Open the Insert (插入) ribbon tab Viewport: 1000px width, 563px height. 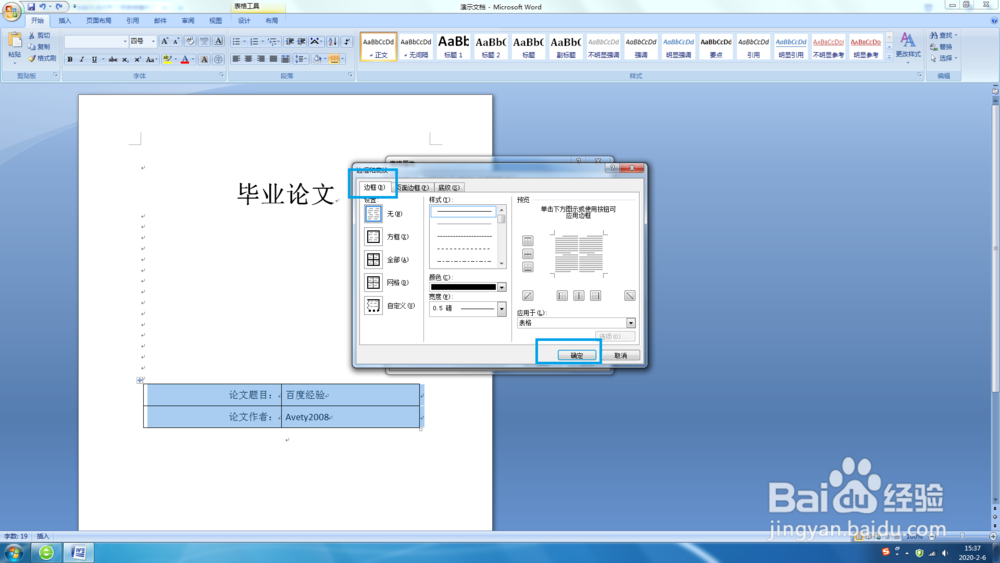click(x=65, y=21)
